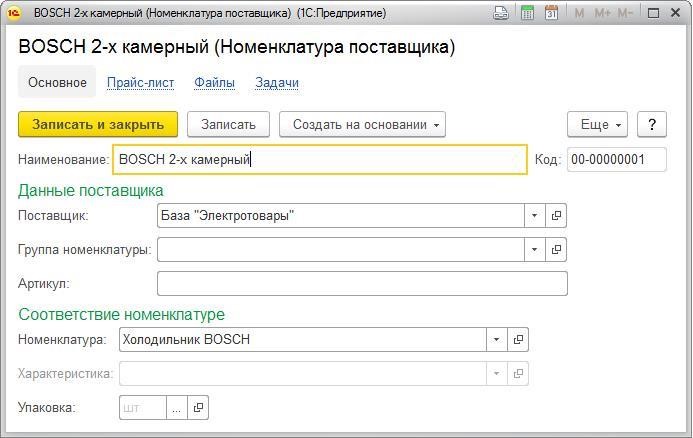Screen dimensions: 693x438
Task: Open help with the ? button
Action: (652, 125)
